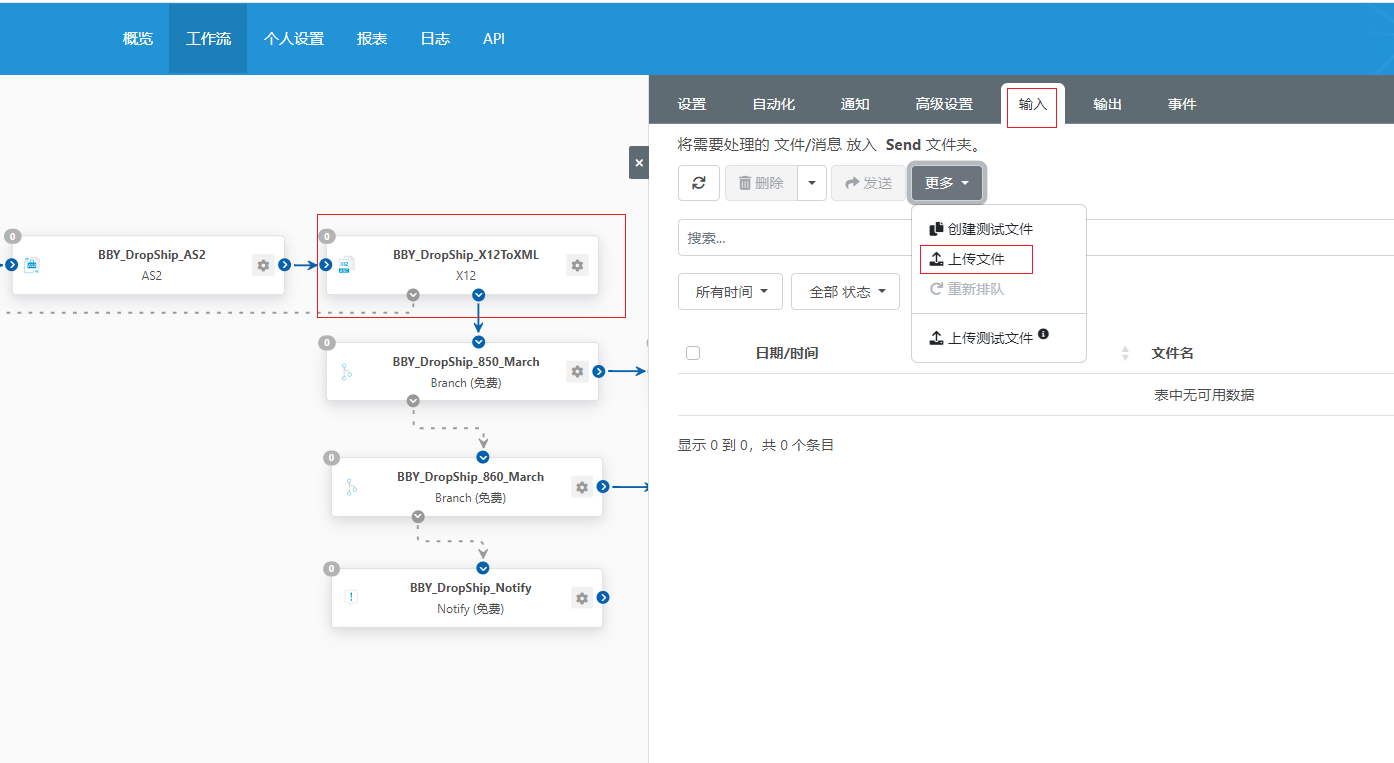This screenshot has width=1394, height=763.
Task: Open the 全部 状态 status filter dropdown
Action: pos(846,292)
